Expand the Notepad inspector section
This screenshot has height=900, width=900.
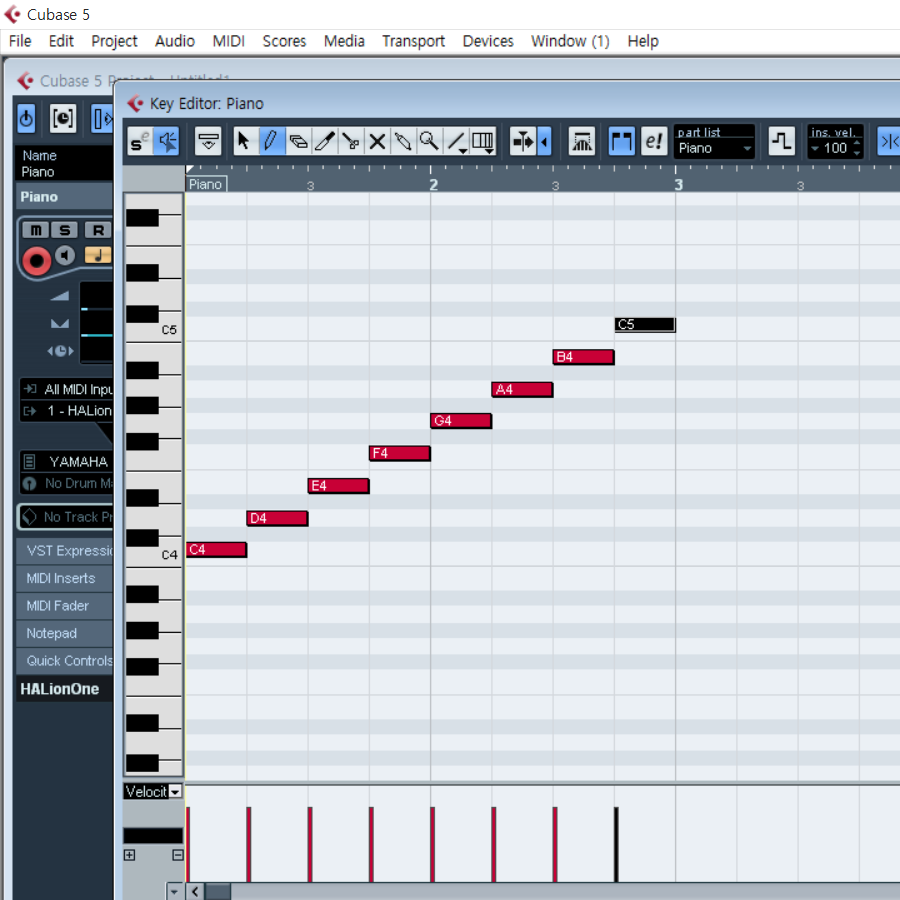pos(65,633)
